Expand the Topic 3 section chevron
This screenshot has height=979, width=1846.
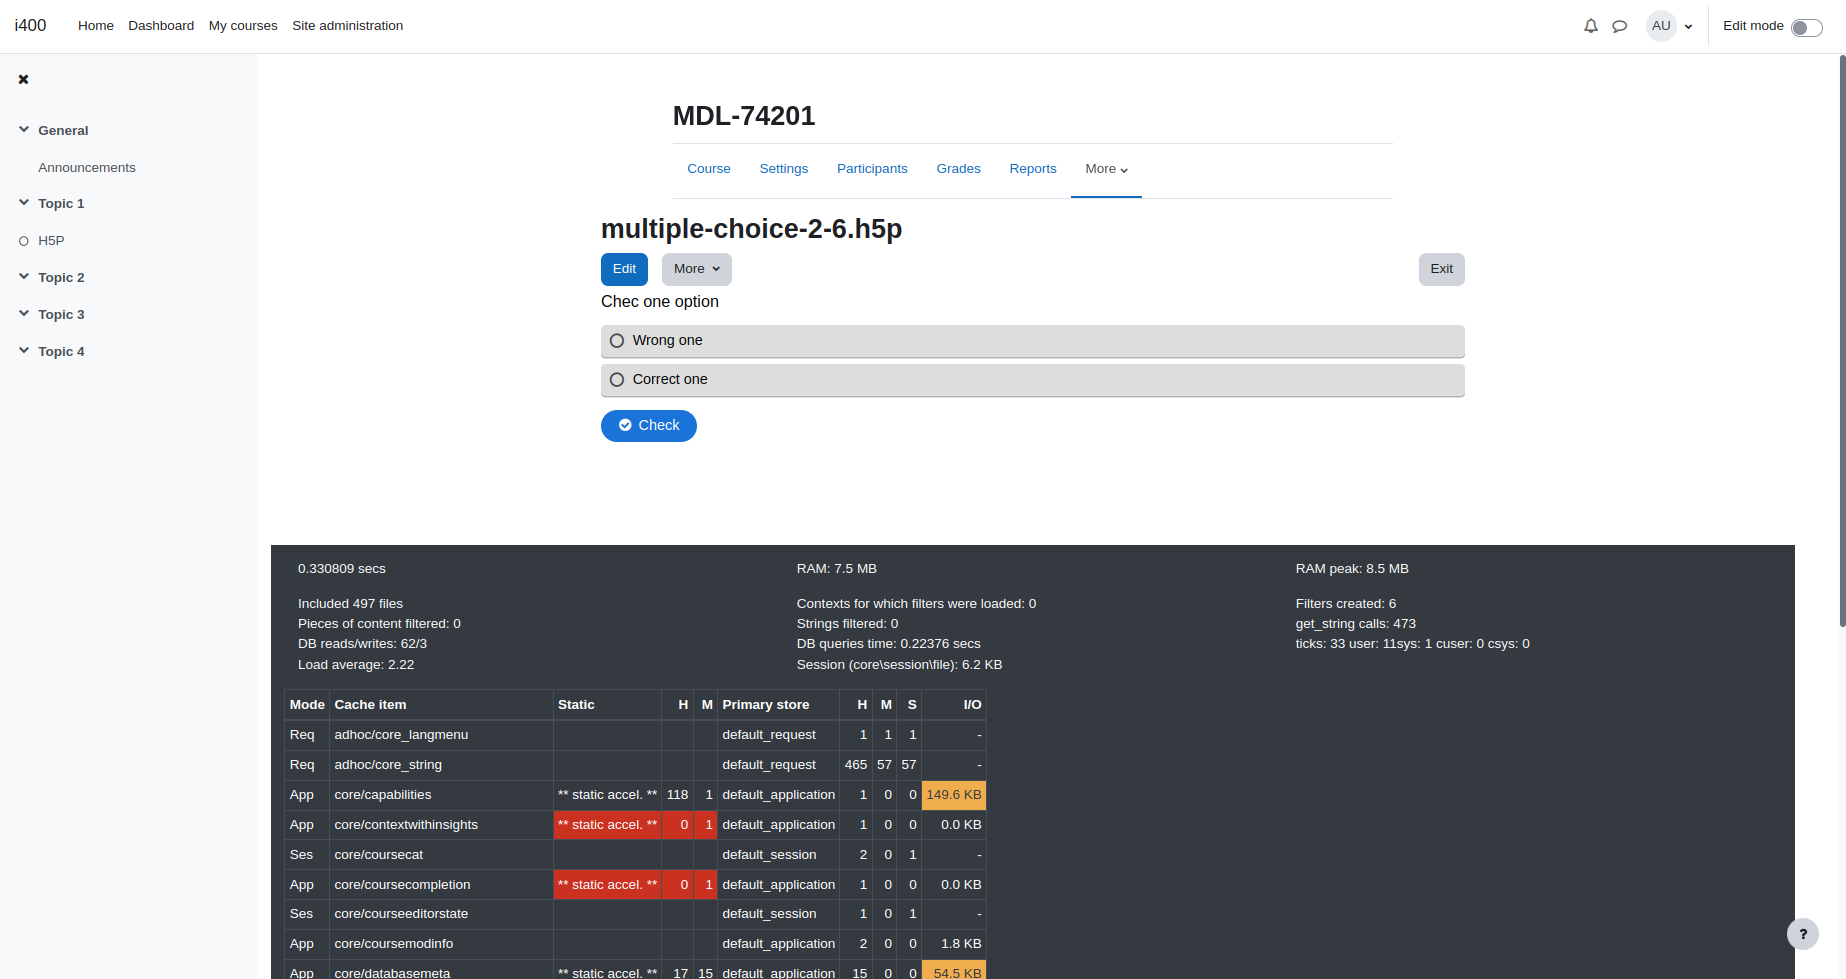[x=24, y=314]
